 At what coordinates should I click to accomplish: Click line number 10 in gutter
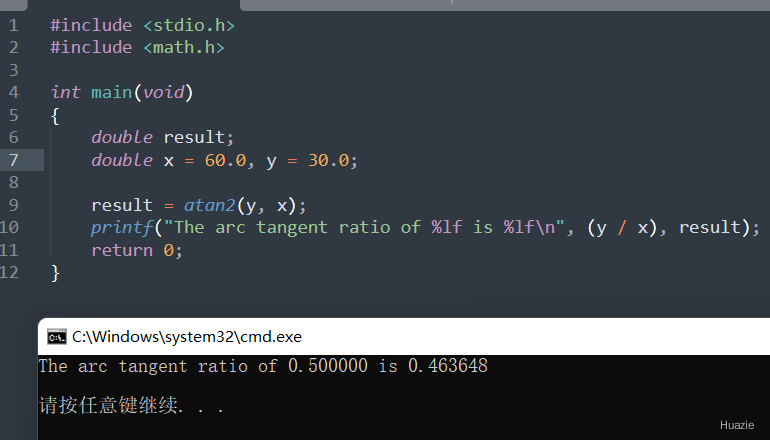pyautogui.click(x=9, y=227)
